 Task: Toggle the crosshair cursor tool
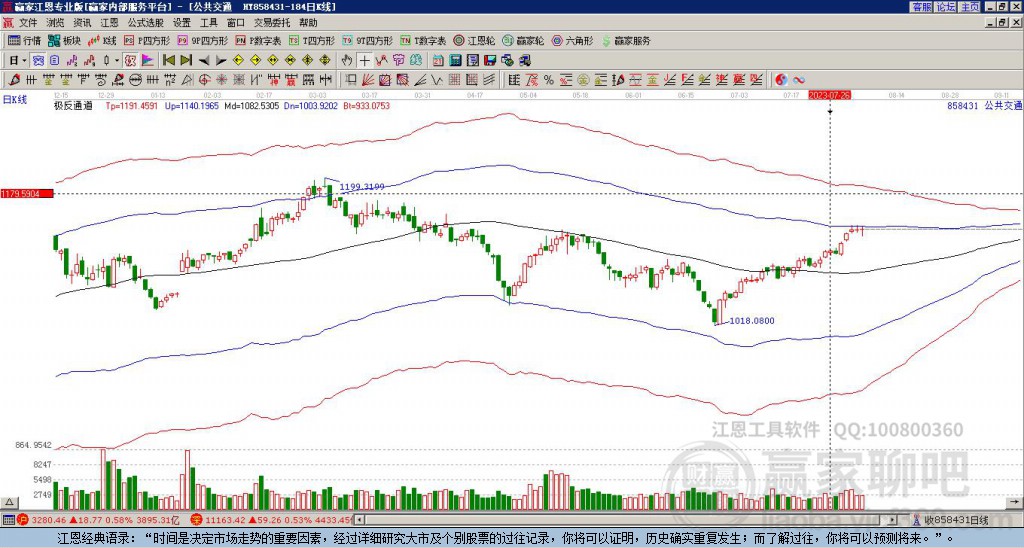pyautogui.click(x=364, y=61)
